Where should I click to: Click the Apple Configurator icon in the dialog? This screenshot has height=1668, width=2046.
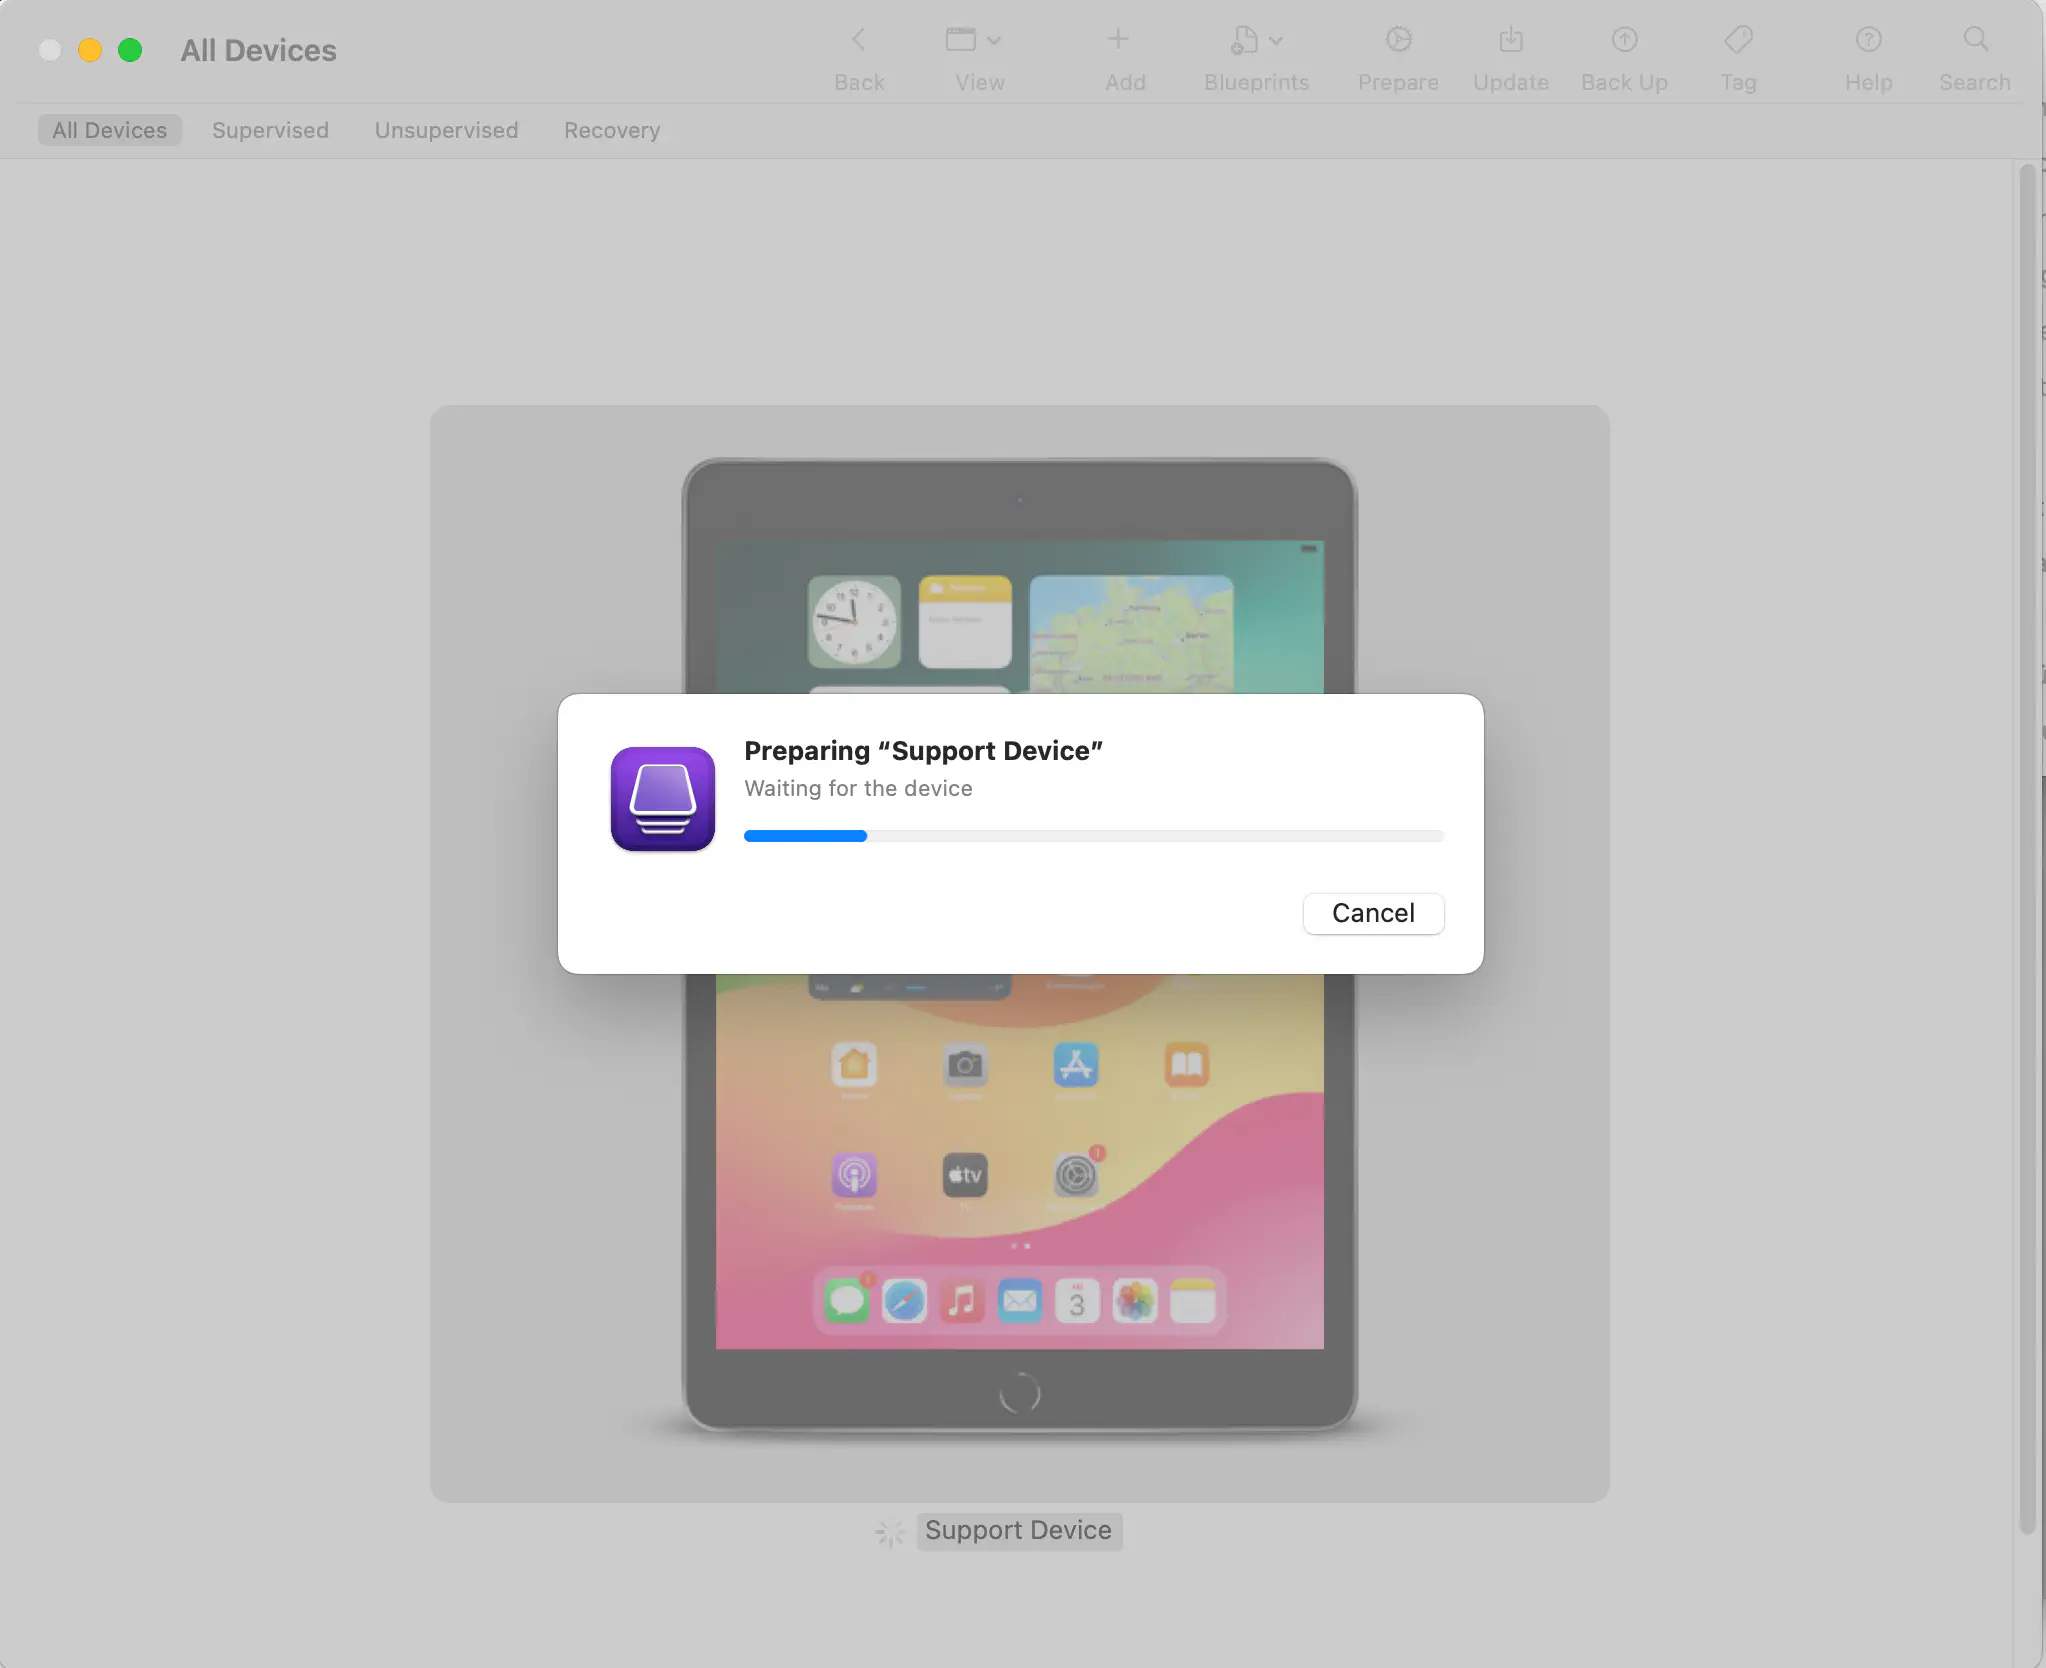662,798
